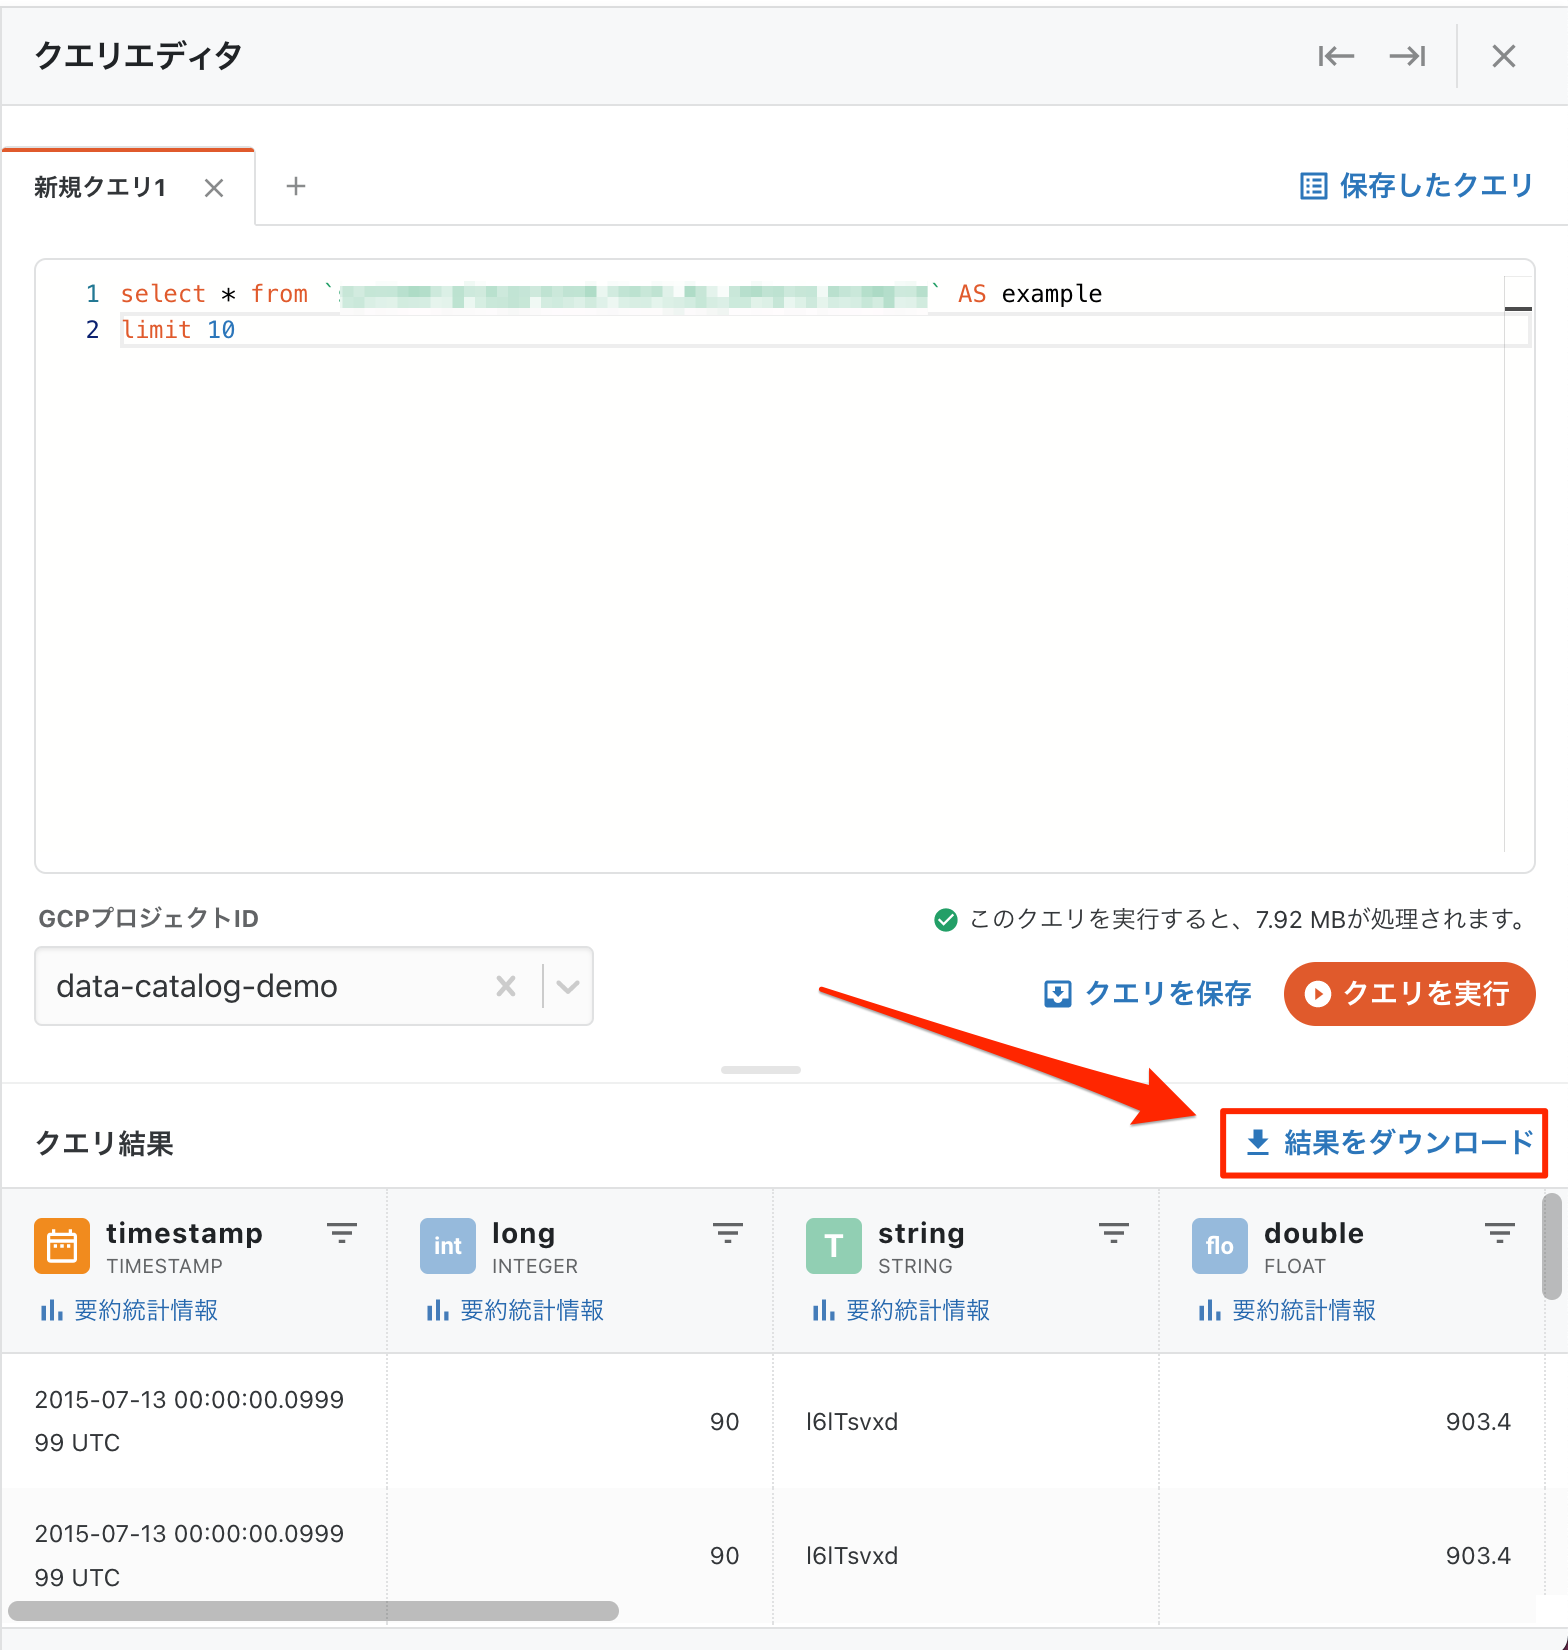This screenshot has width=1568, height=1650.
Task: Click first row's 903.4 double value
Action: click(1478, 1422)
